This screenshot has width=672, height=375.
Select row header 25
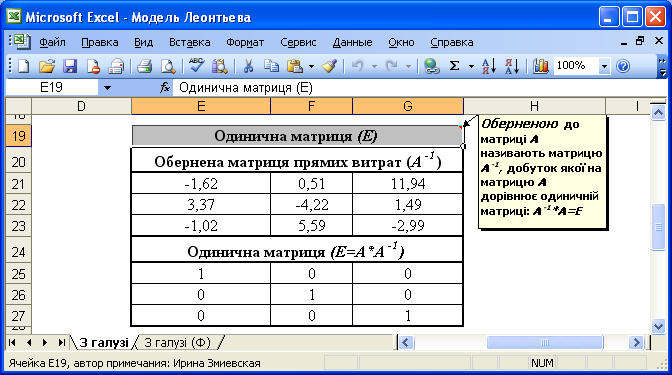tap(18, 273)
